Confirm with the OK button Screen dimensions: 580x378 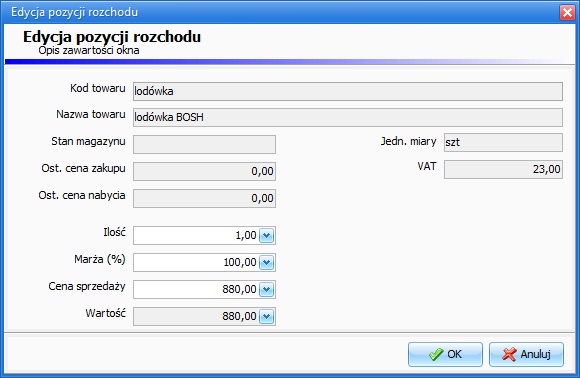(445, 354)
